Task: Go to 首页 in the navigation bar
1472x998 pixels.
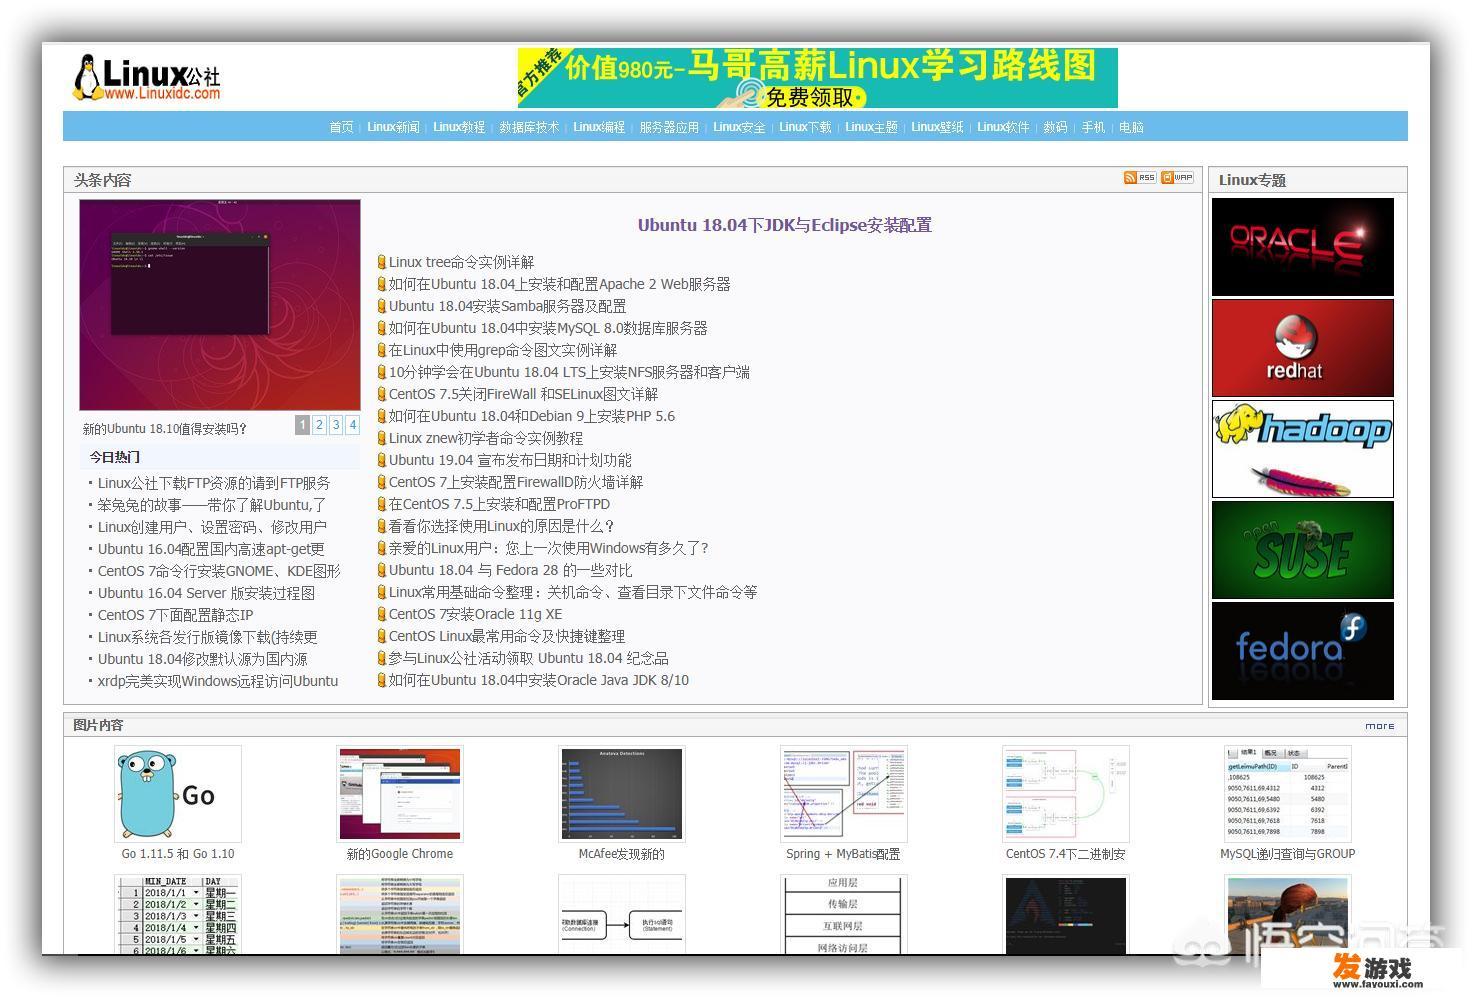Action: [x=341, y=127]
